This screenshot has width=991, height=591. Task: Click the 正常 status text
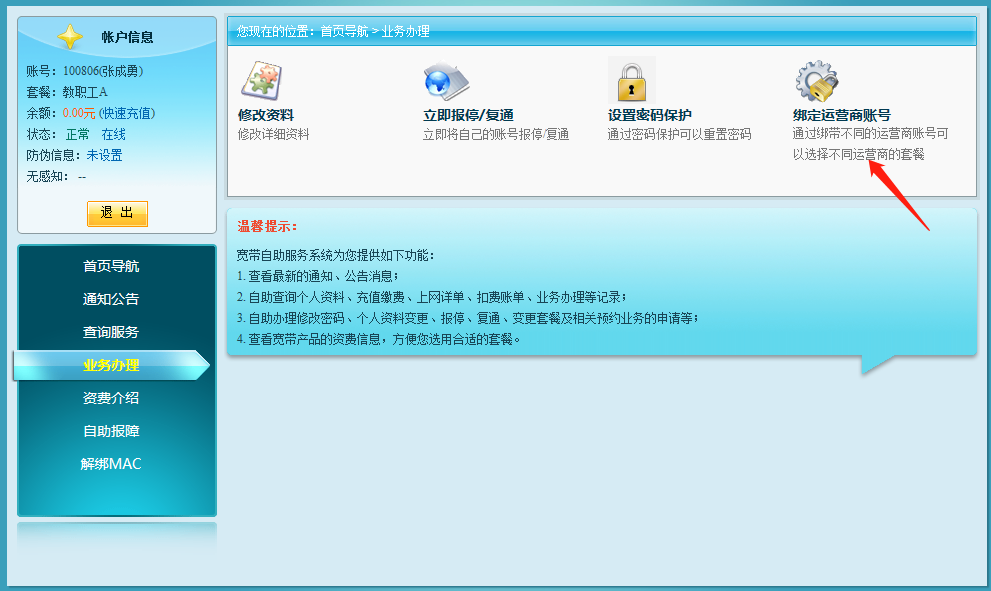click(78, 134)
